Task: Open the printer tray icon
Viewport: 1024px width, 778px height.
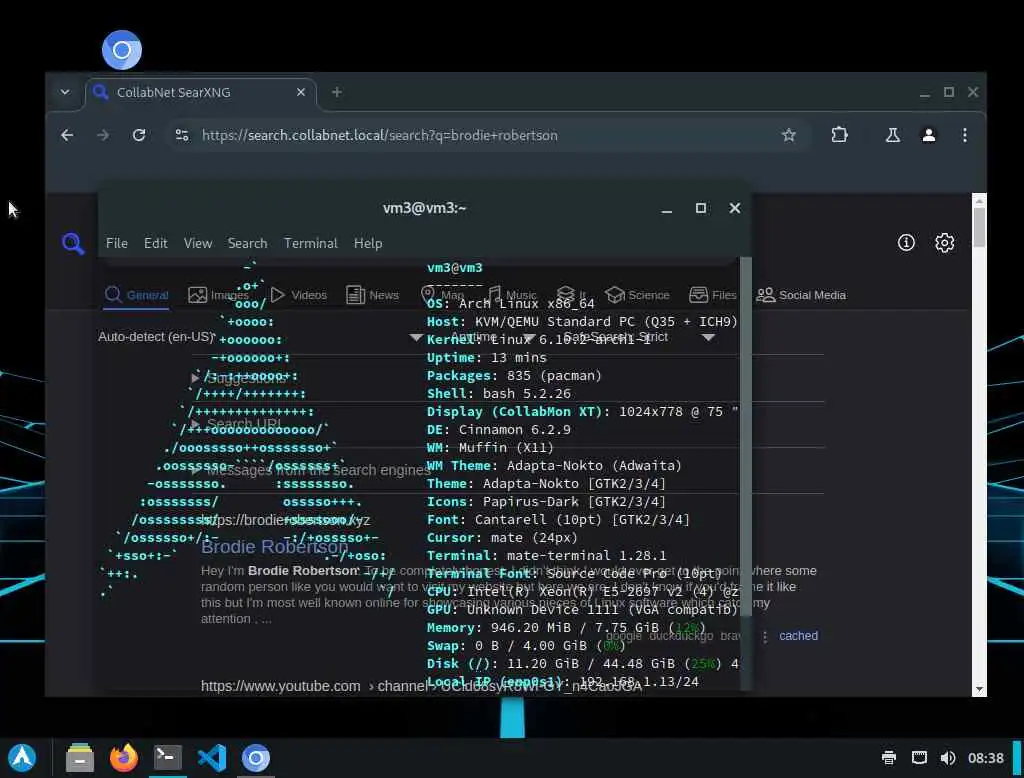Action: pos(889,758)
